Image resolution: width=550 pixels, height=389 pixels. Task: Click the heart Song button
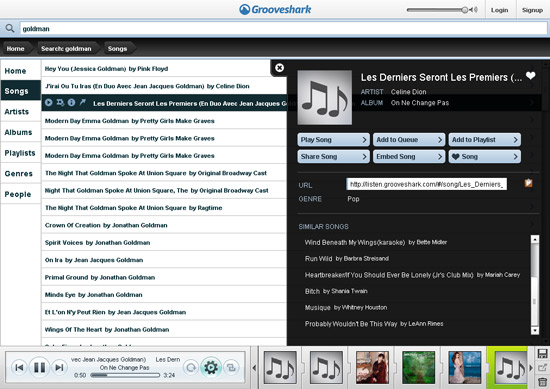[484, 156]
